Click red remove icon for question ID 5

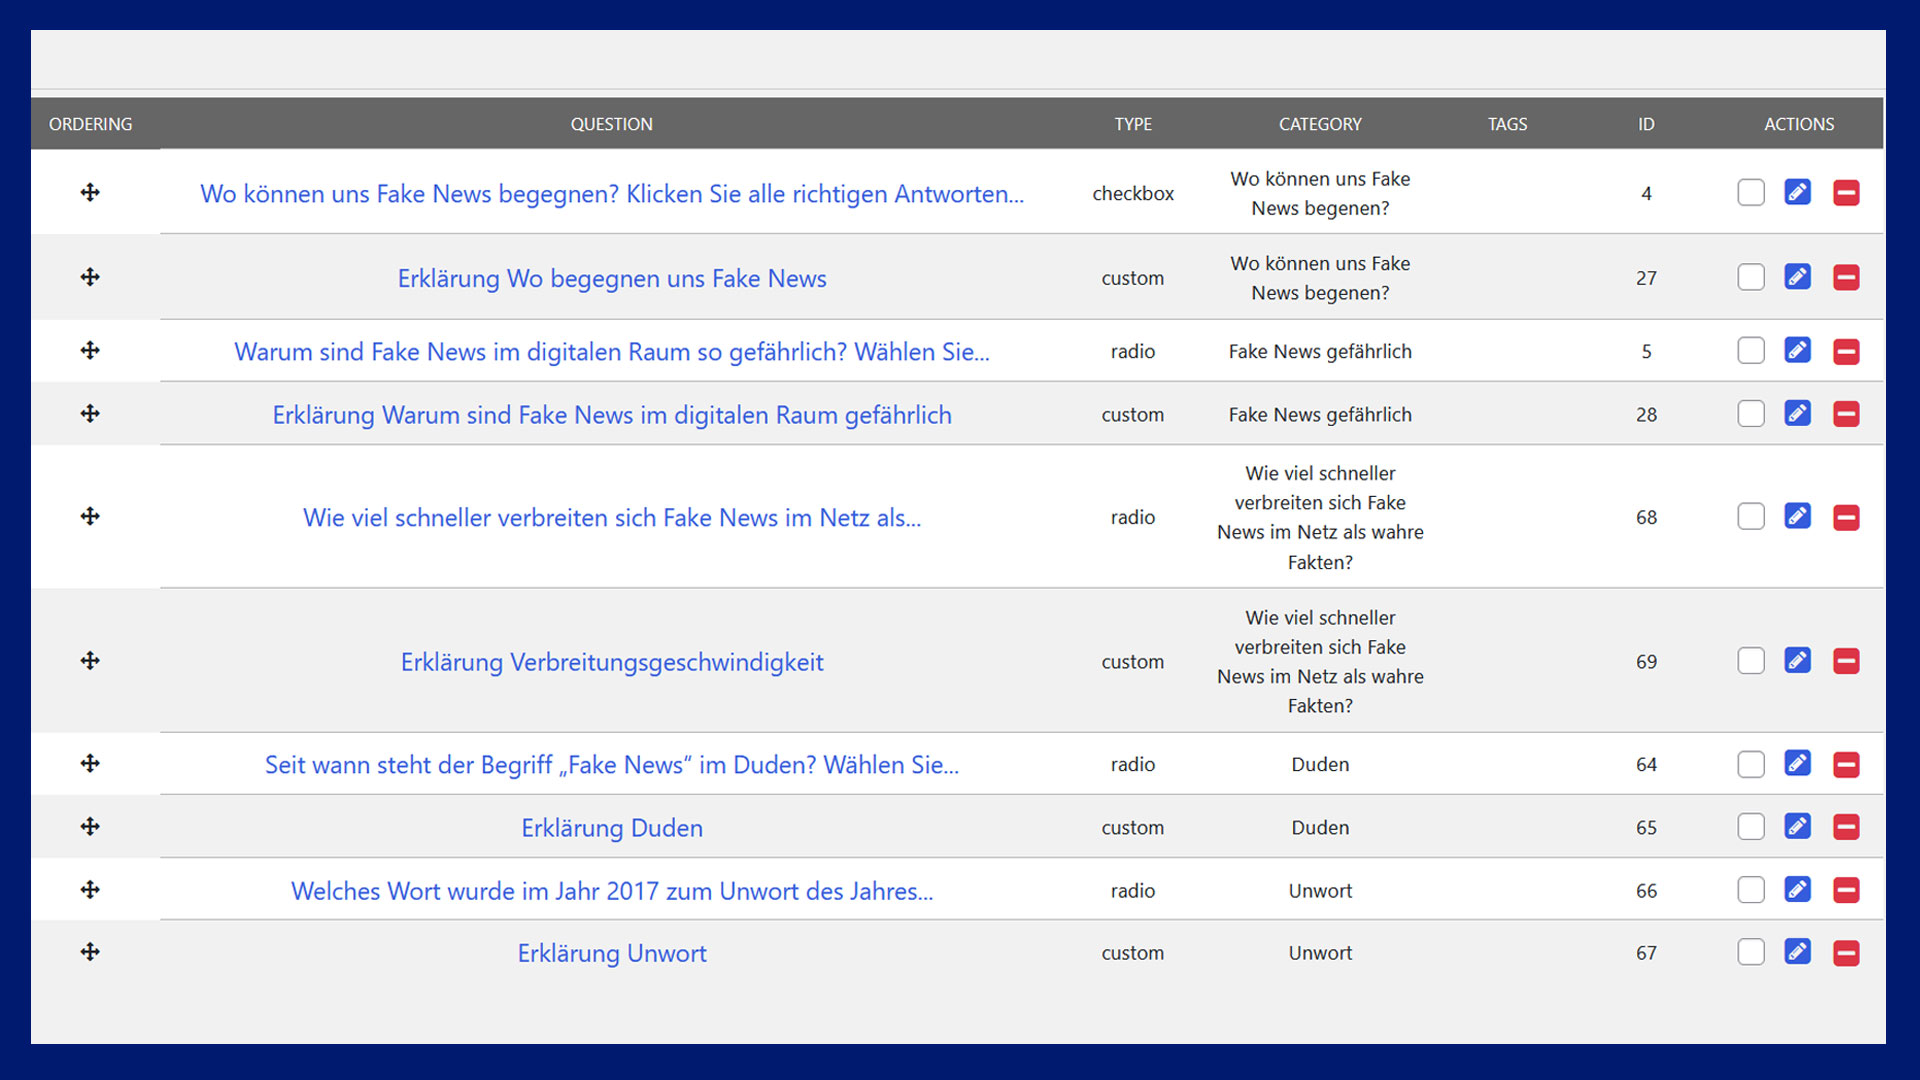tap(1846, 351)
